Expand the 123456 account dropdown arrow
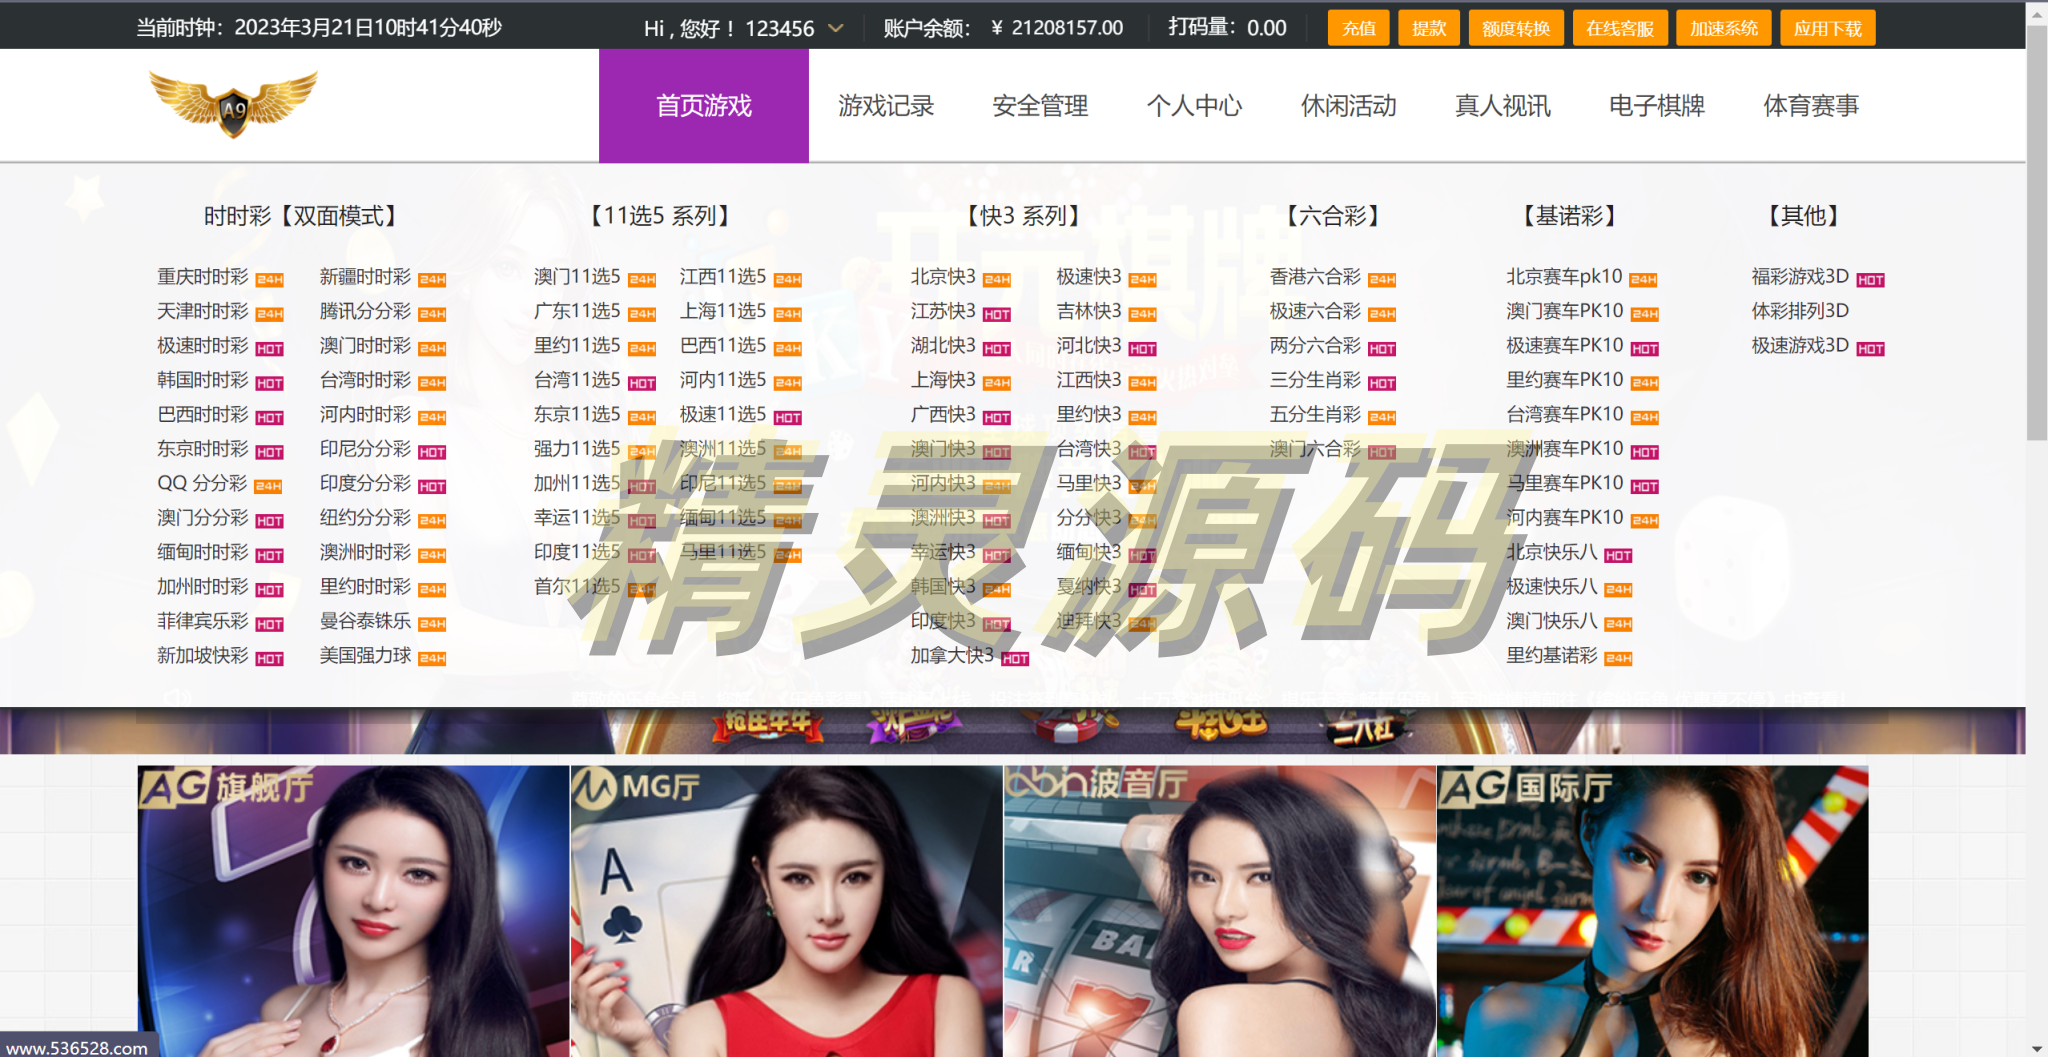Viewport: 2048px width, 1057px height. [836, 28]
